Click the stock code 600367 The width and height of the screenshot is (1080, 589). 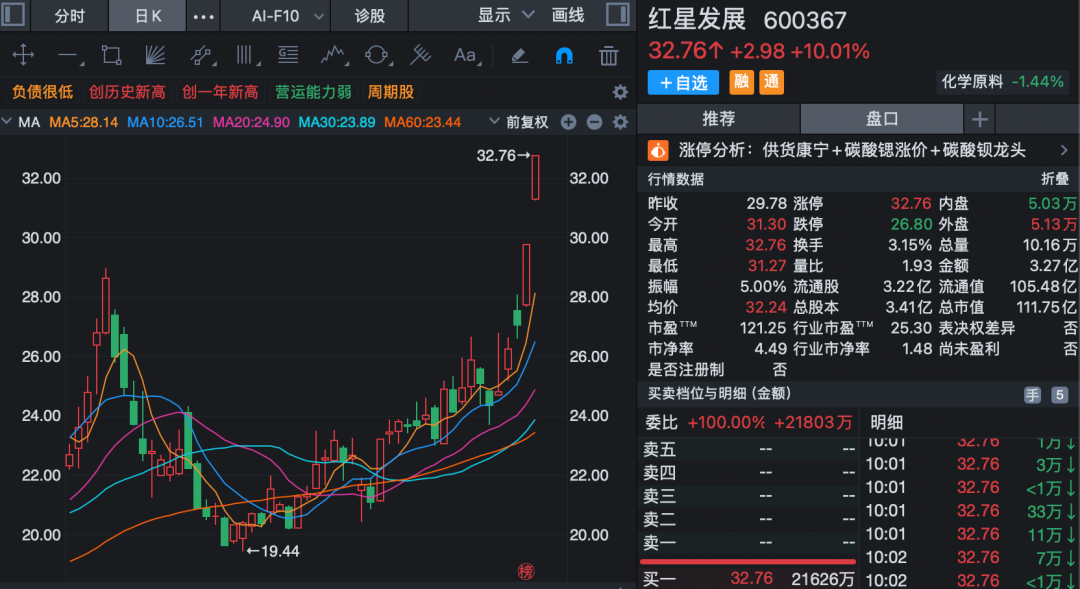point(804,21)
